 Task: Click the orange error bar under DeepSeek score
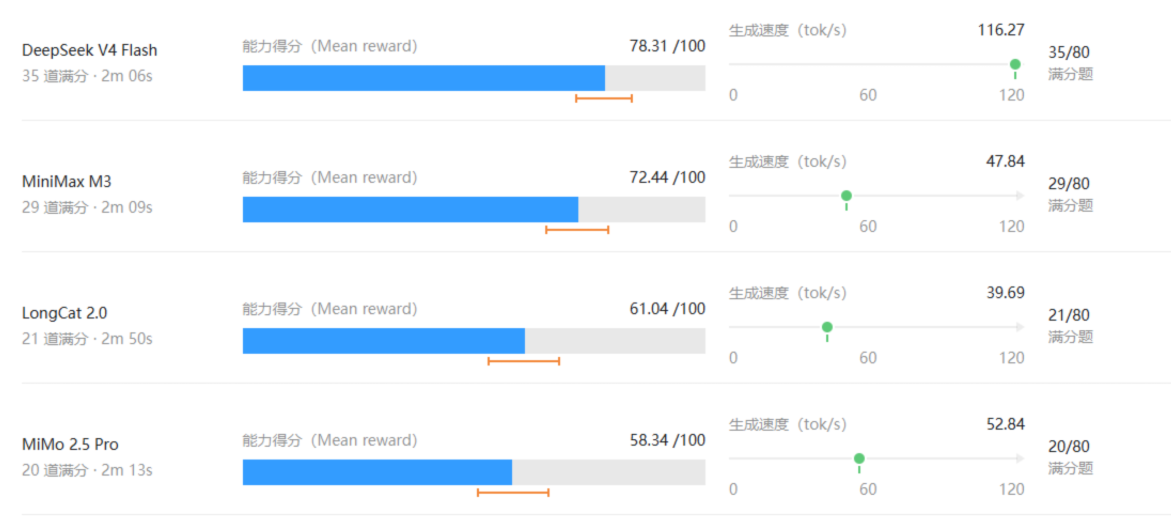click(604, 99)
